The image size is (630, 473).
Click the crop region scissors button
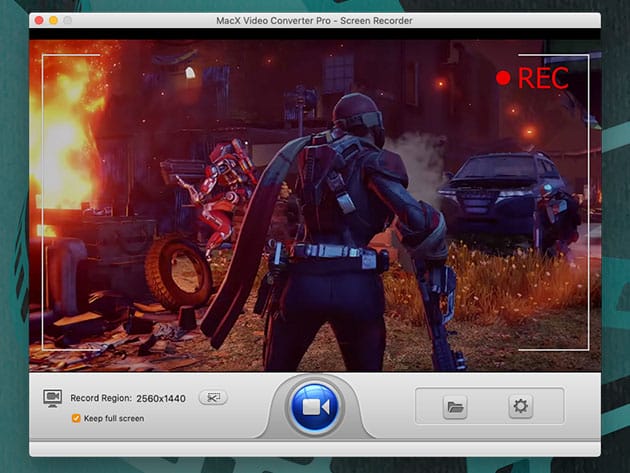212,398
